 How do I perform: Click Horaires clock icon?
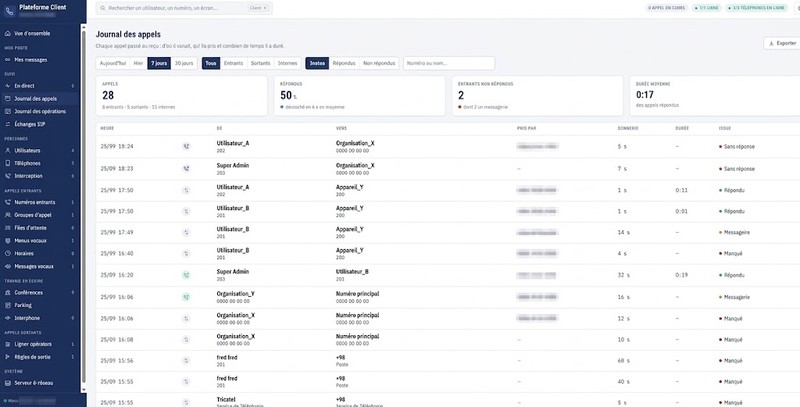point(8,253)
